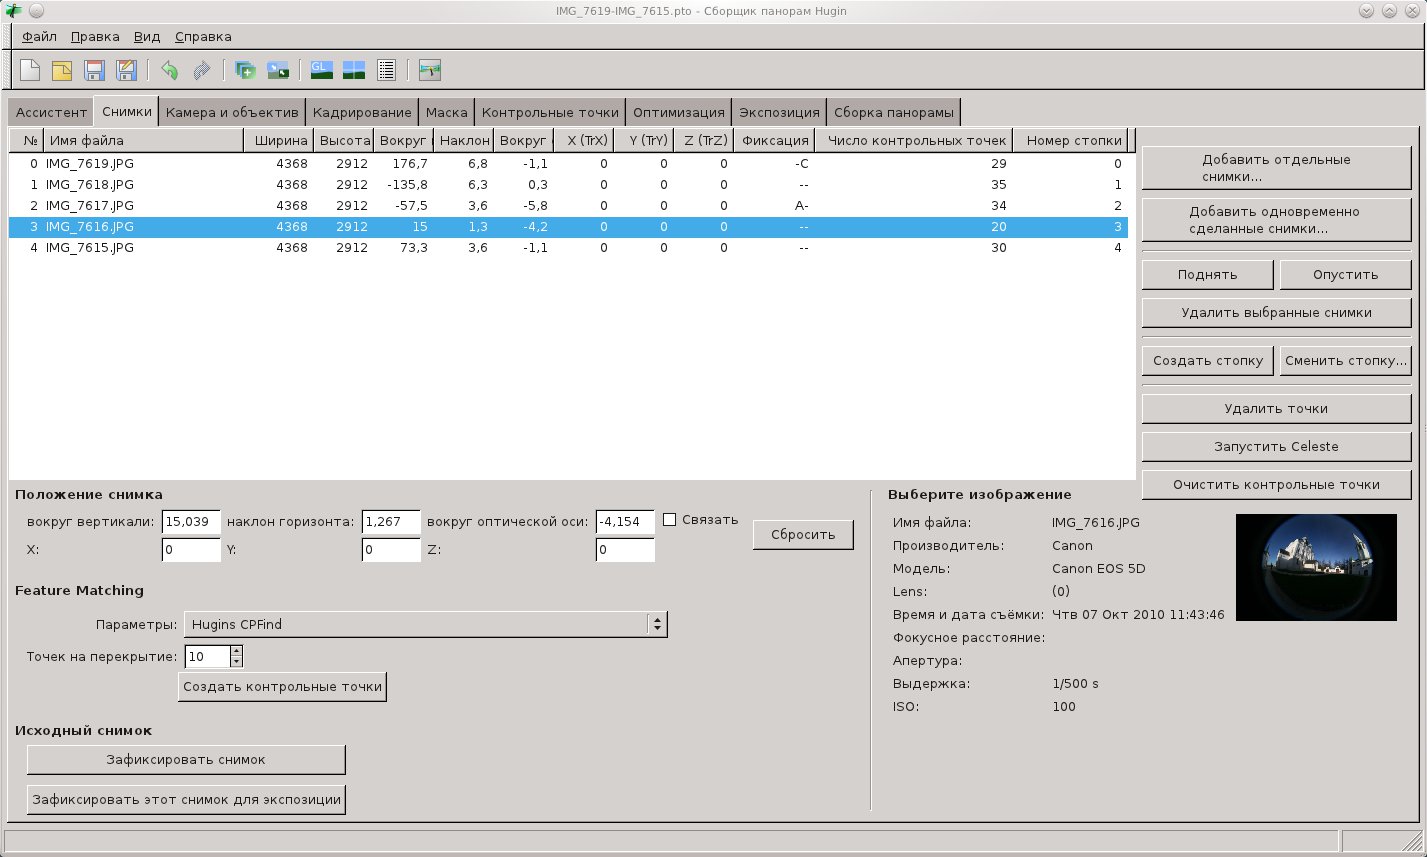
Task: Decrease points per overlap with down arrow
Action: click(236, 661)
